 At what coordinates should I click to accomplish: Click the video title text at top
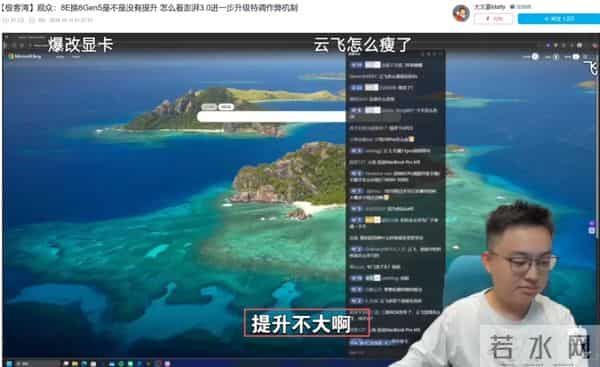coord(149,8)
